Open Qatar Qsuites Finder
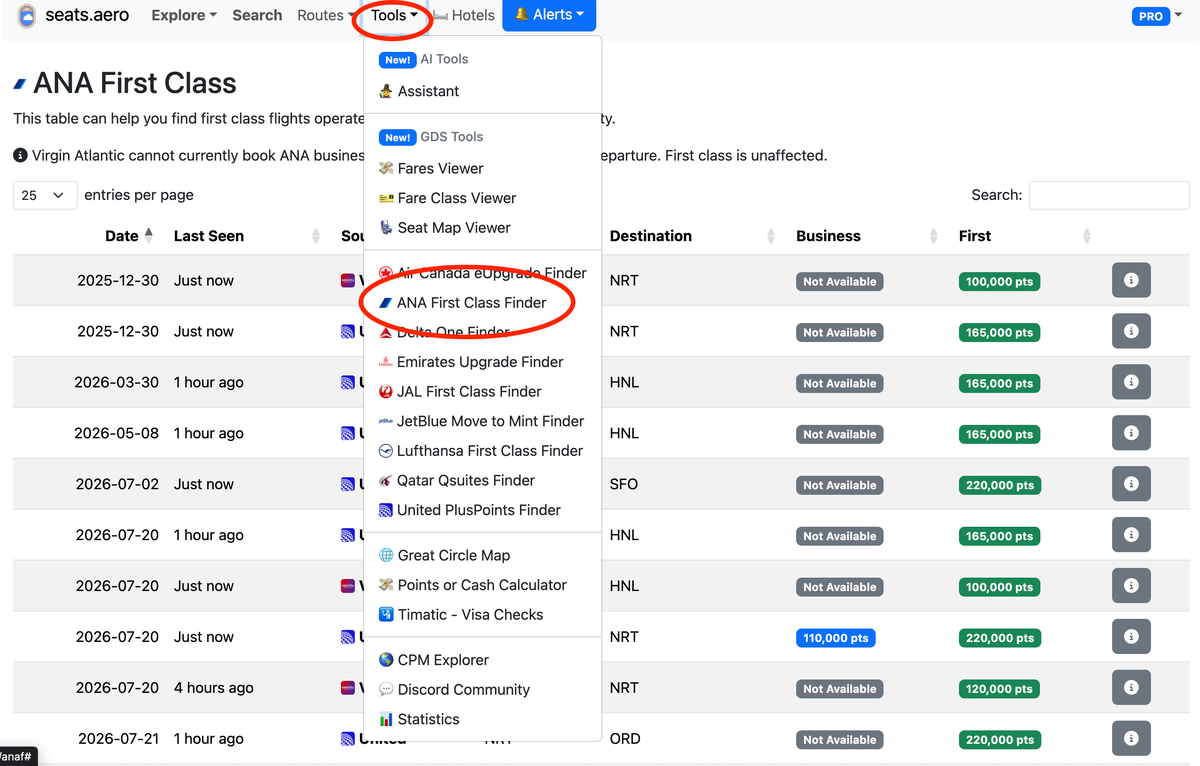This screenshot has height=766, width=1200. point(457,480)
